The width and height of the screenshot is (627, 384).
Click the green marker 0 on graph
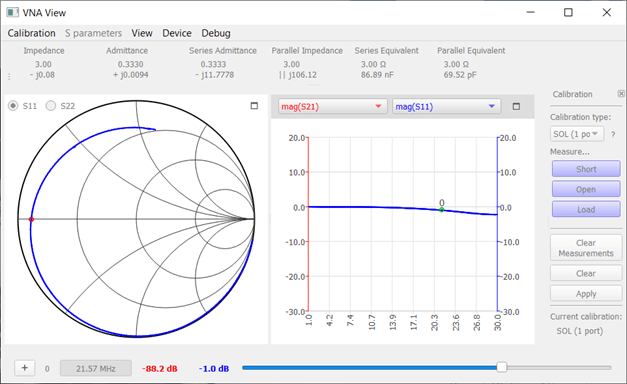tap(441, 210)
